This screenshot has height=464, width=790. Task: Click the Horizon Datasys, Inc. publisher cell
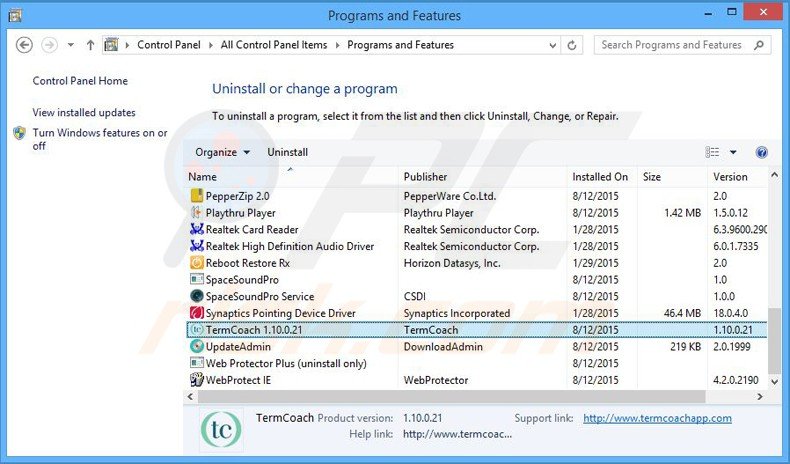pyautogui.click(x=452, y=263)
